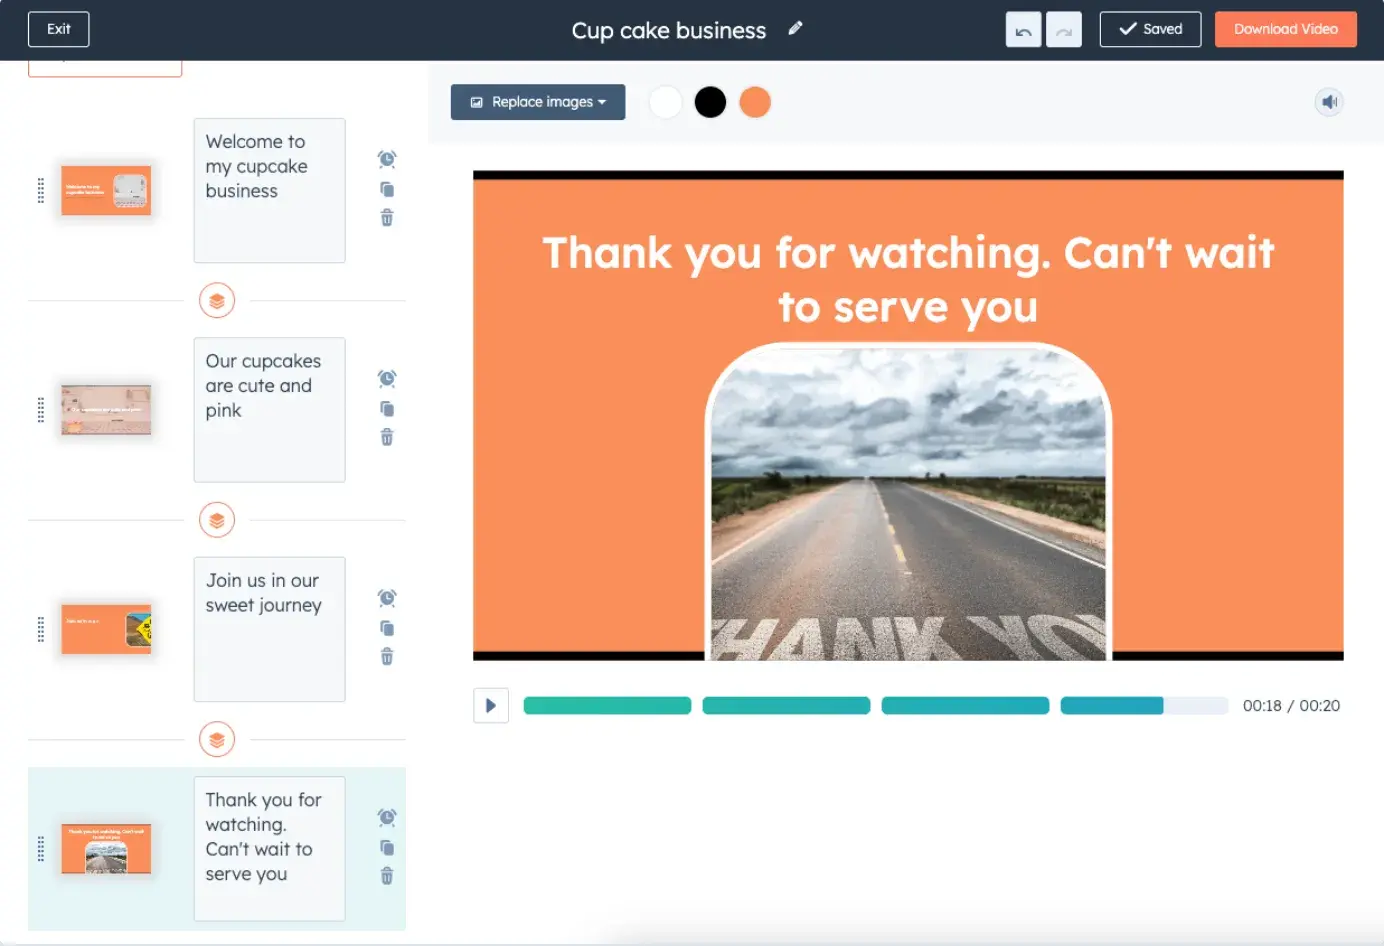1384x946 pixels.
Task: Delete the 'Join us in our sweet journey' scene
Action: 387,657
